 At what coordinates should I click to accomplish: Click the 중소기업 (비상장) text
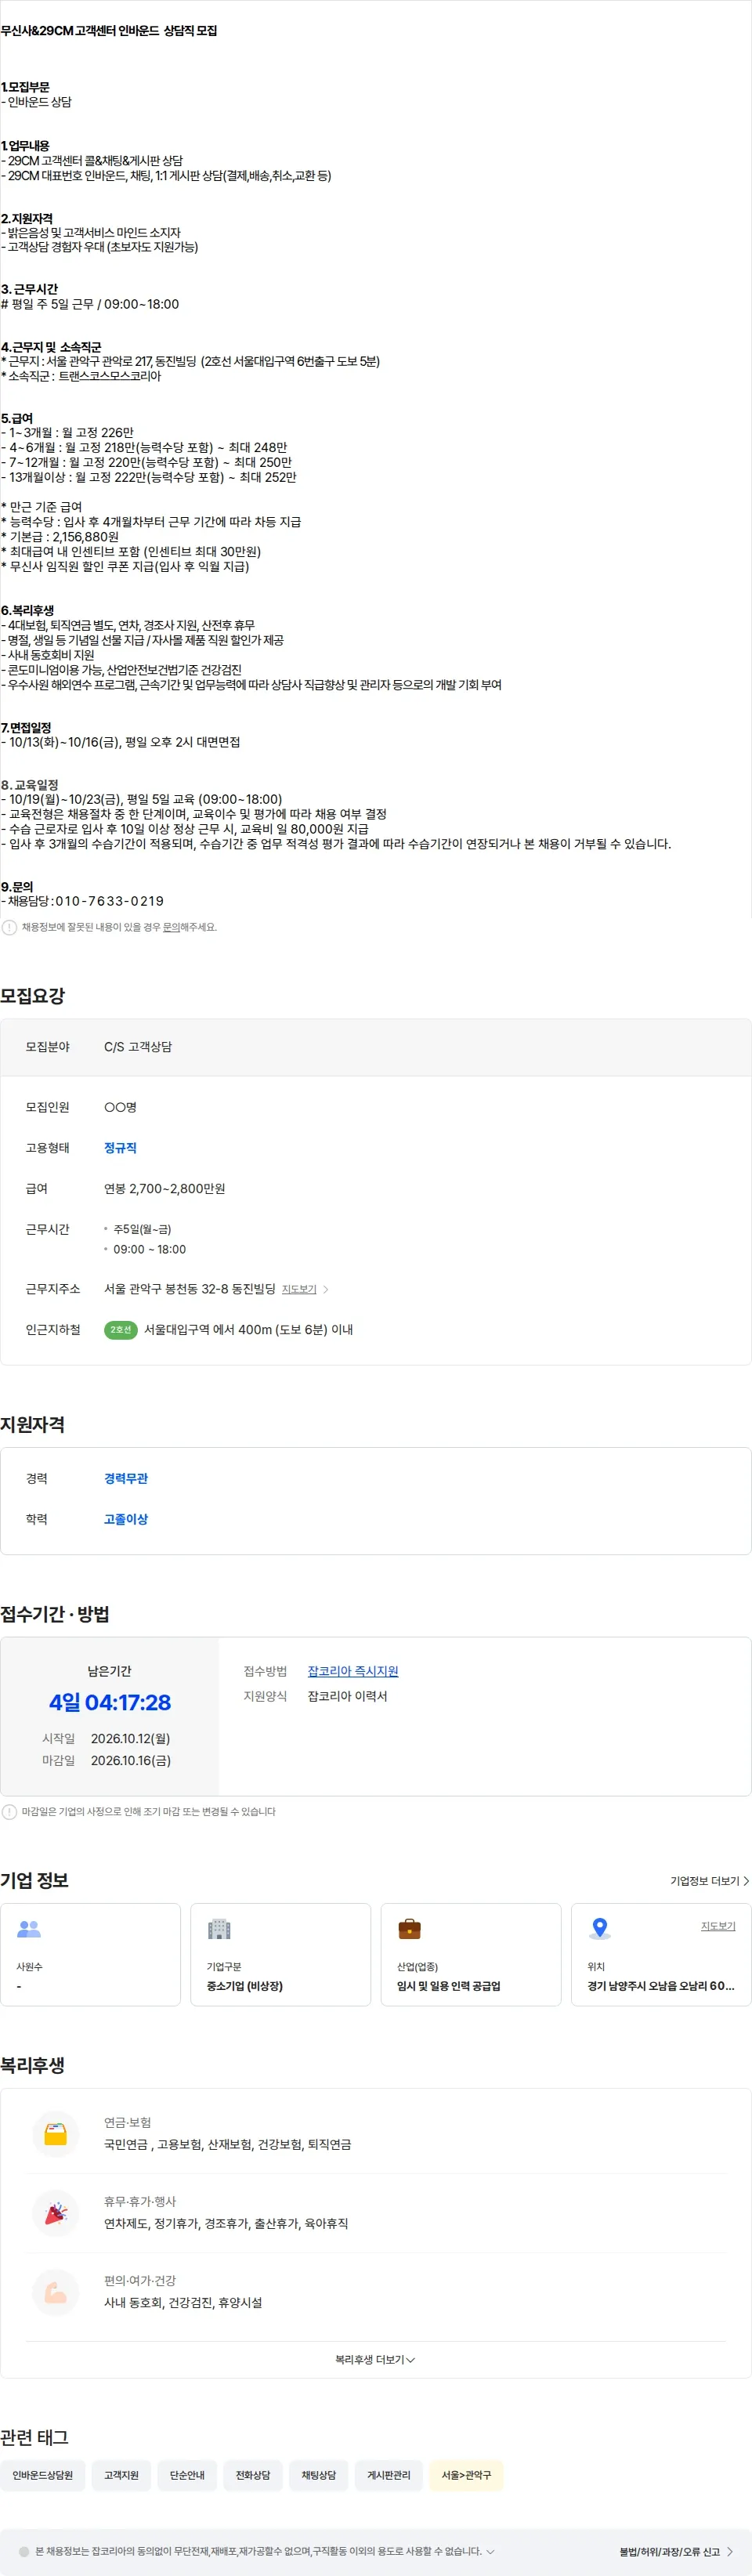[245, 1986]
